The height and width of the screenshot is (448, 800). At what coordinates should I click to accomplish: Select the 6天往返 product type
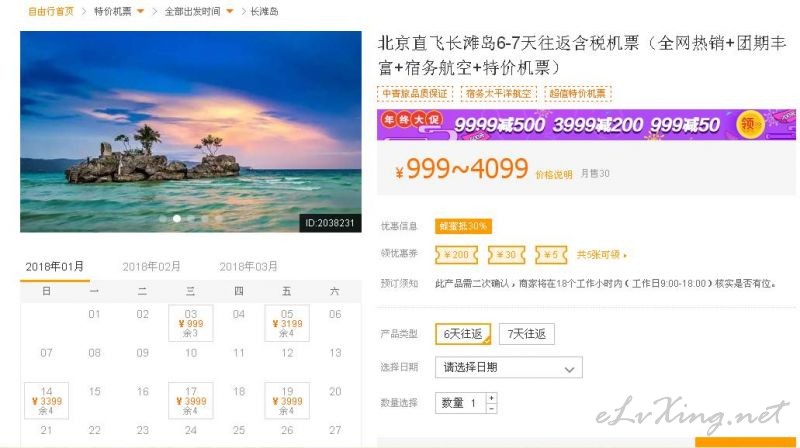coord(463,334)
